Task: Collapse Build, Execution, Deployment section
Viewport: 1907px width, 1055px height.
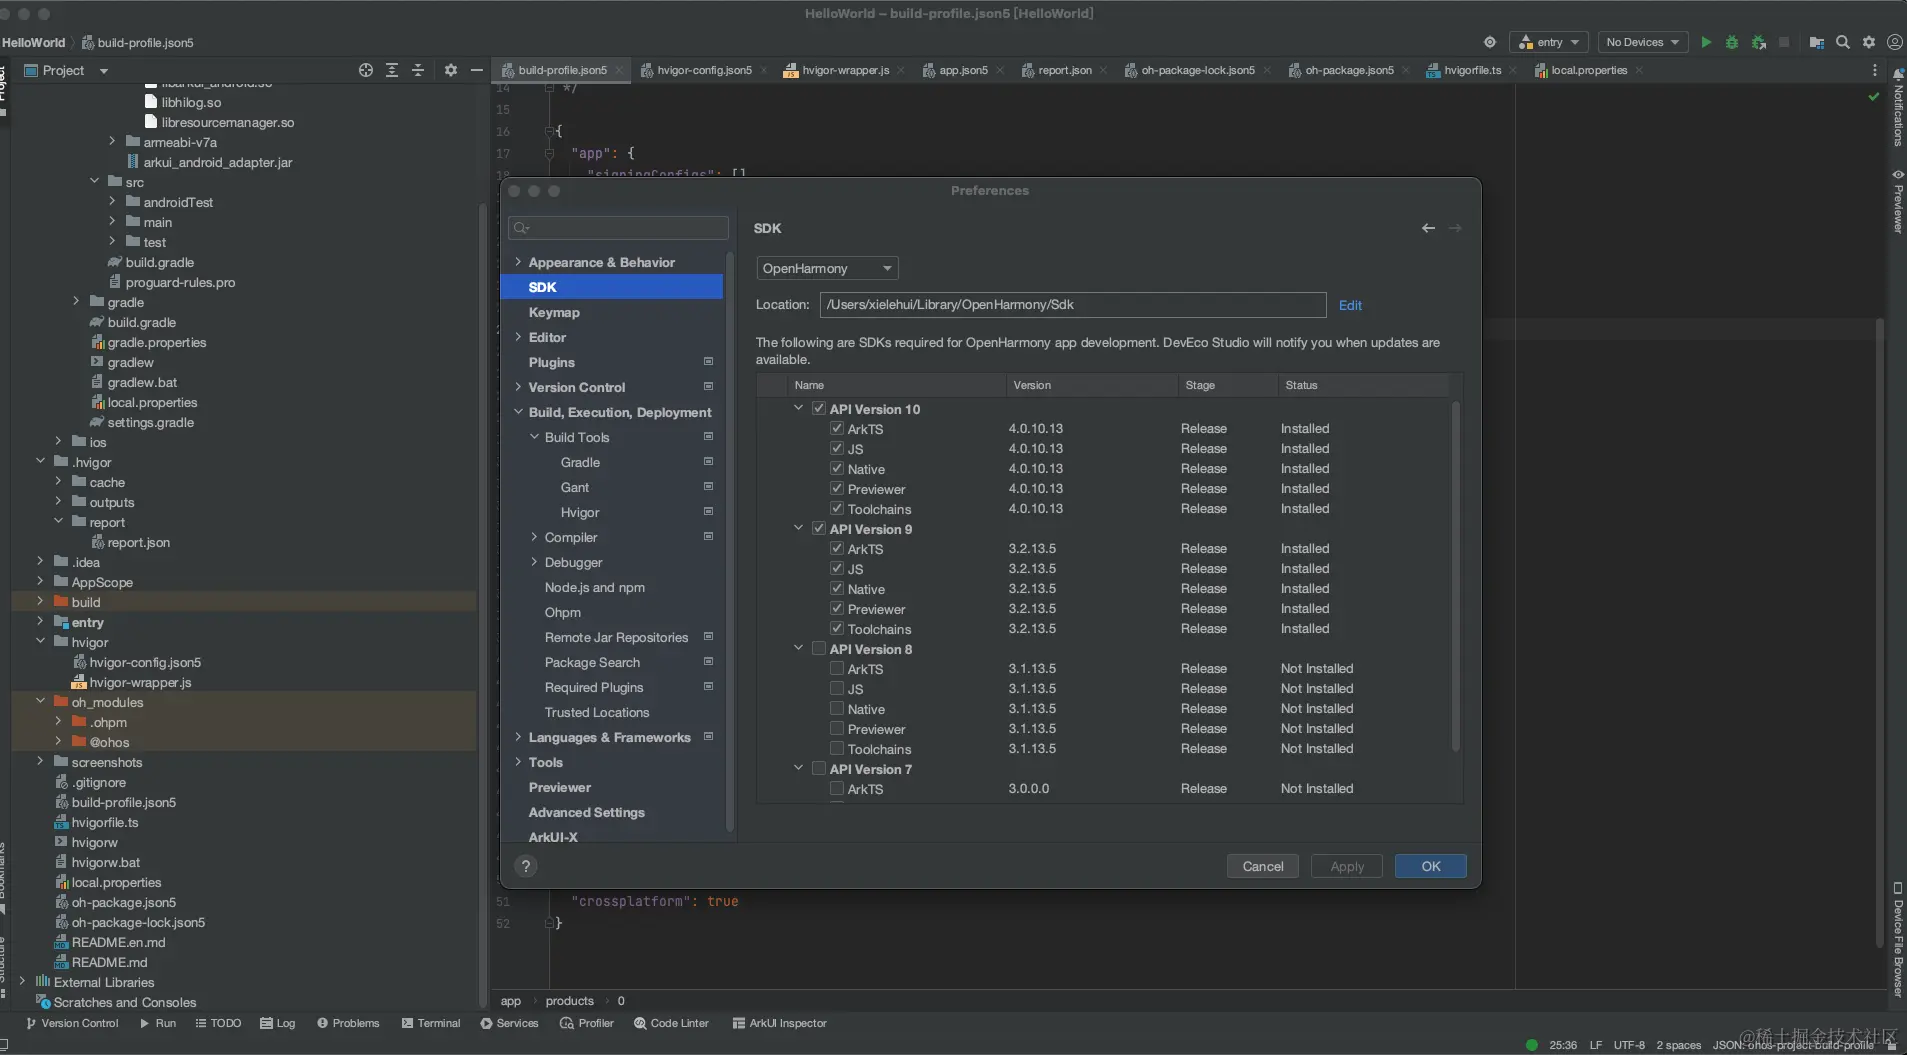Action: (x=518, y=412)
